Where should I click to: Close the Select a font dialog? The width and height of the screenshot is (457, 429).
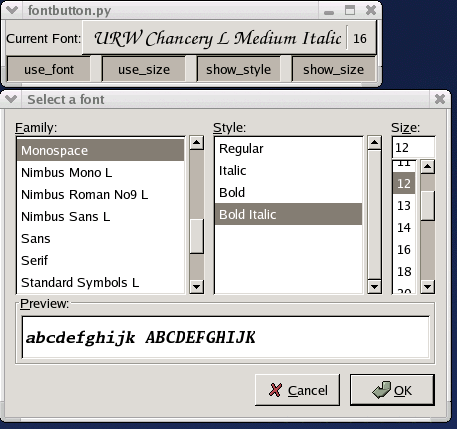[440, 99]
